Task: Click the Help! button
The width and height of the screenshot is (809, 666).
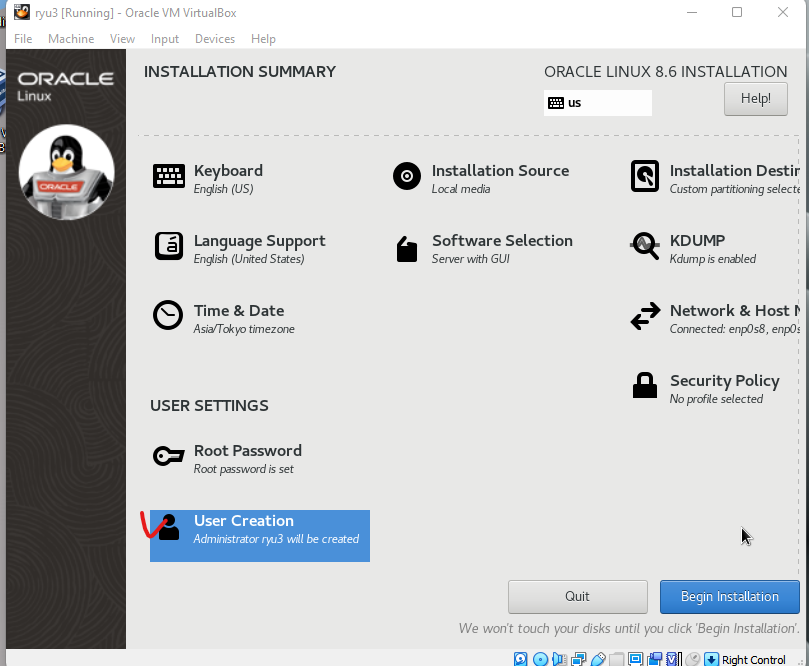Action: pyautogui.click(x=755, y=99)
